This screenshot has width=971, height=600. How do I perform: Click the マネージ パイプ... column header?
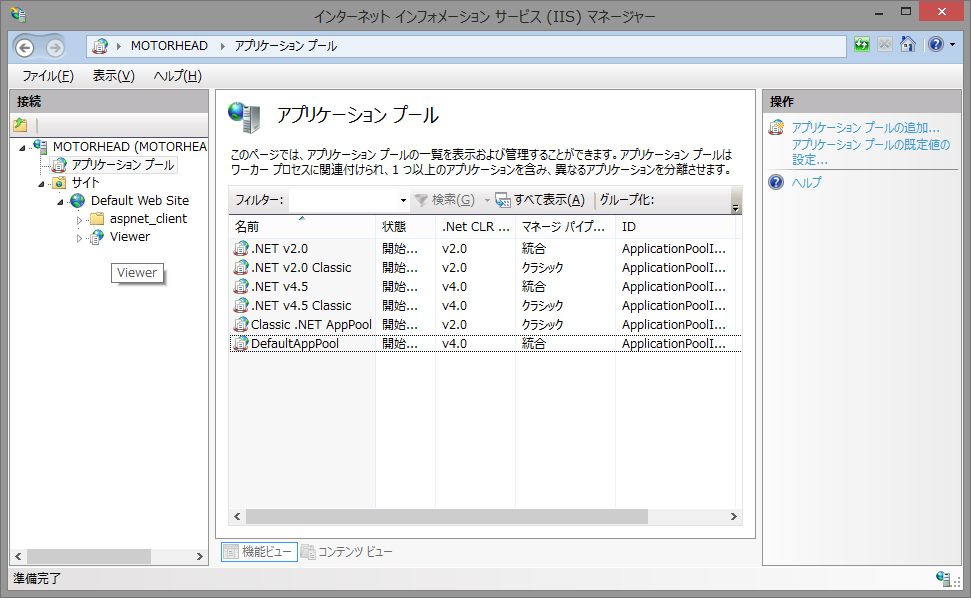click(565, 227)
